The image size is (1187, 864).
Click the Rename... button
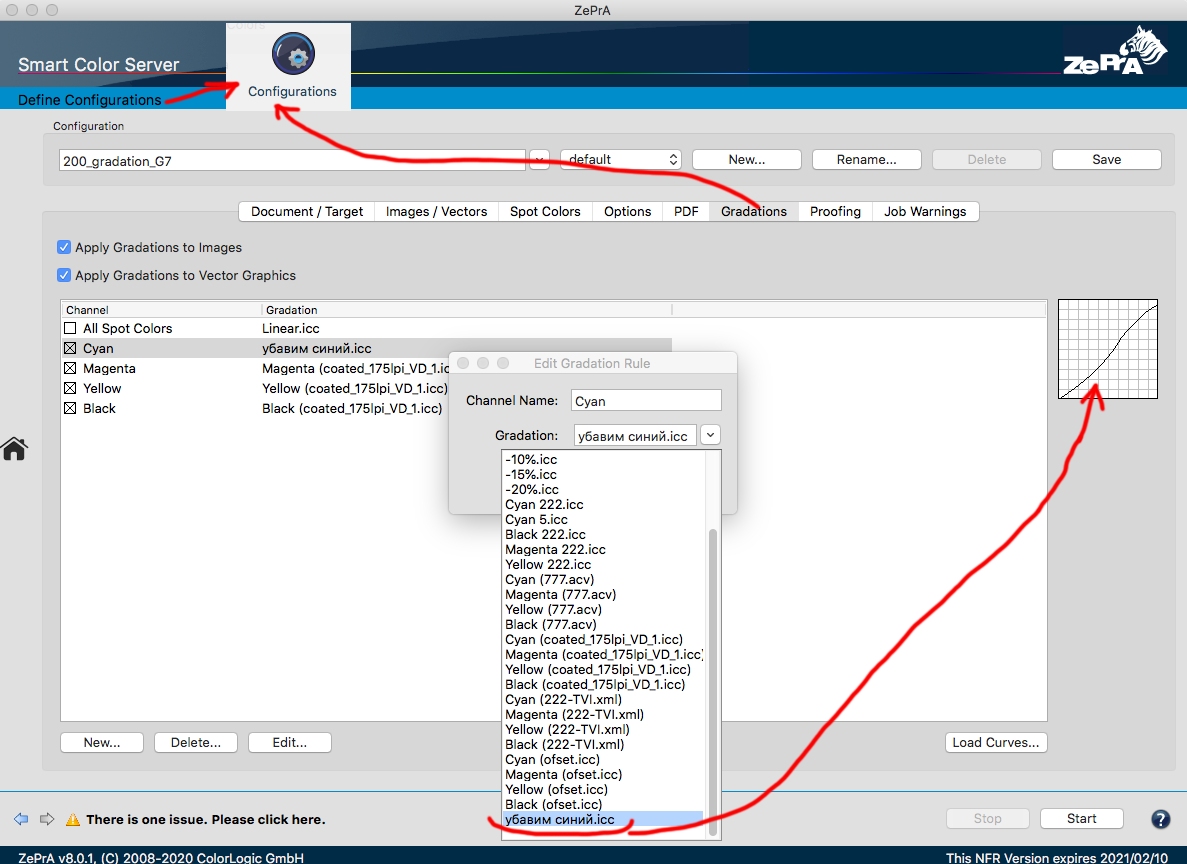(x=866, y=160)
